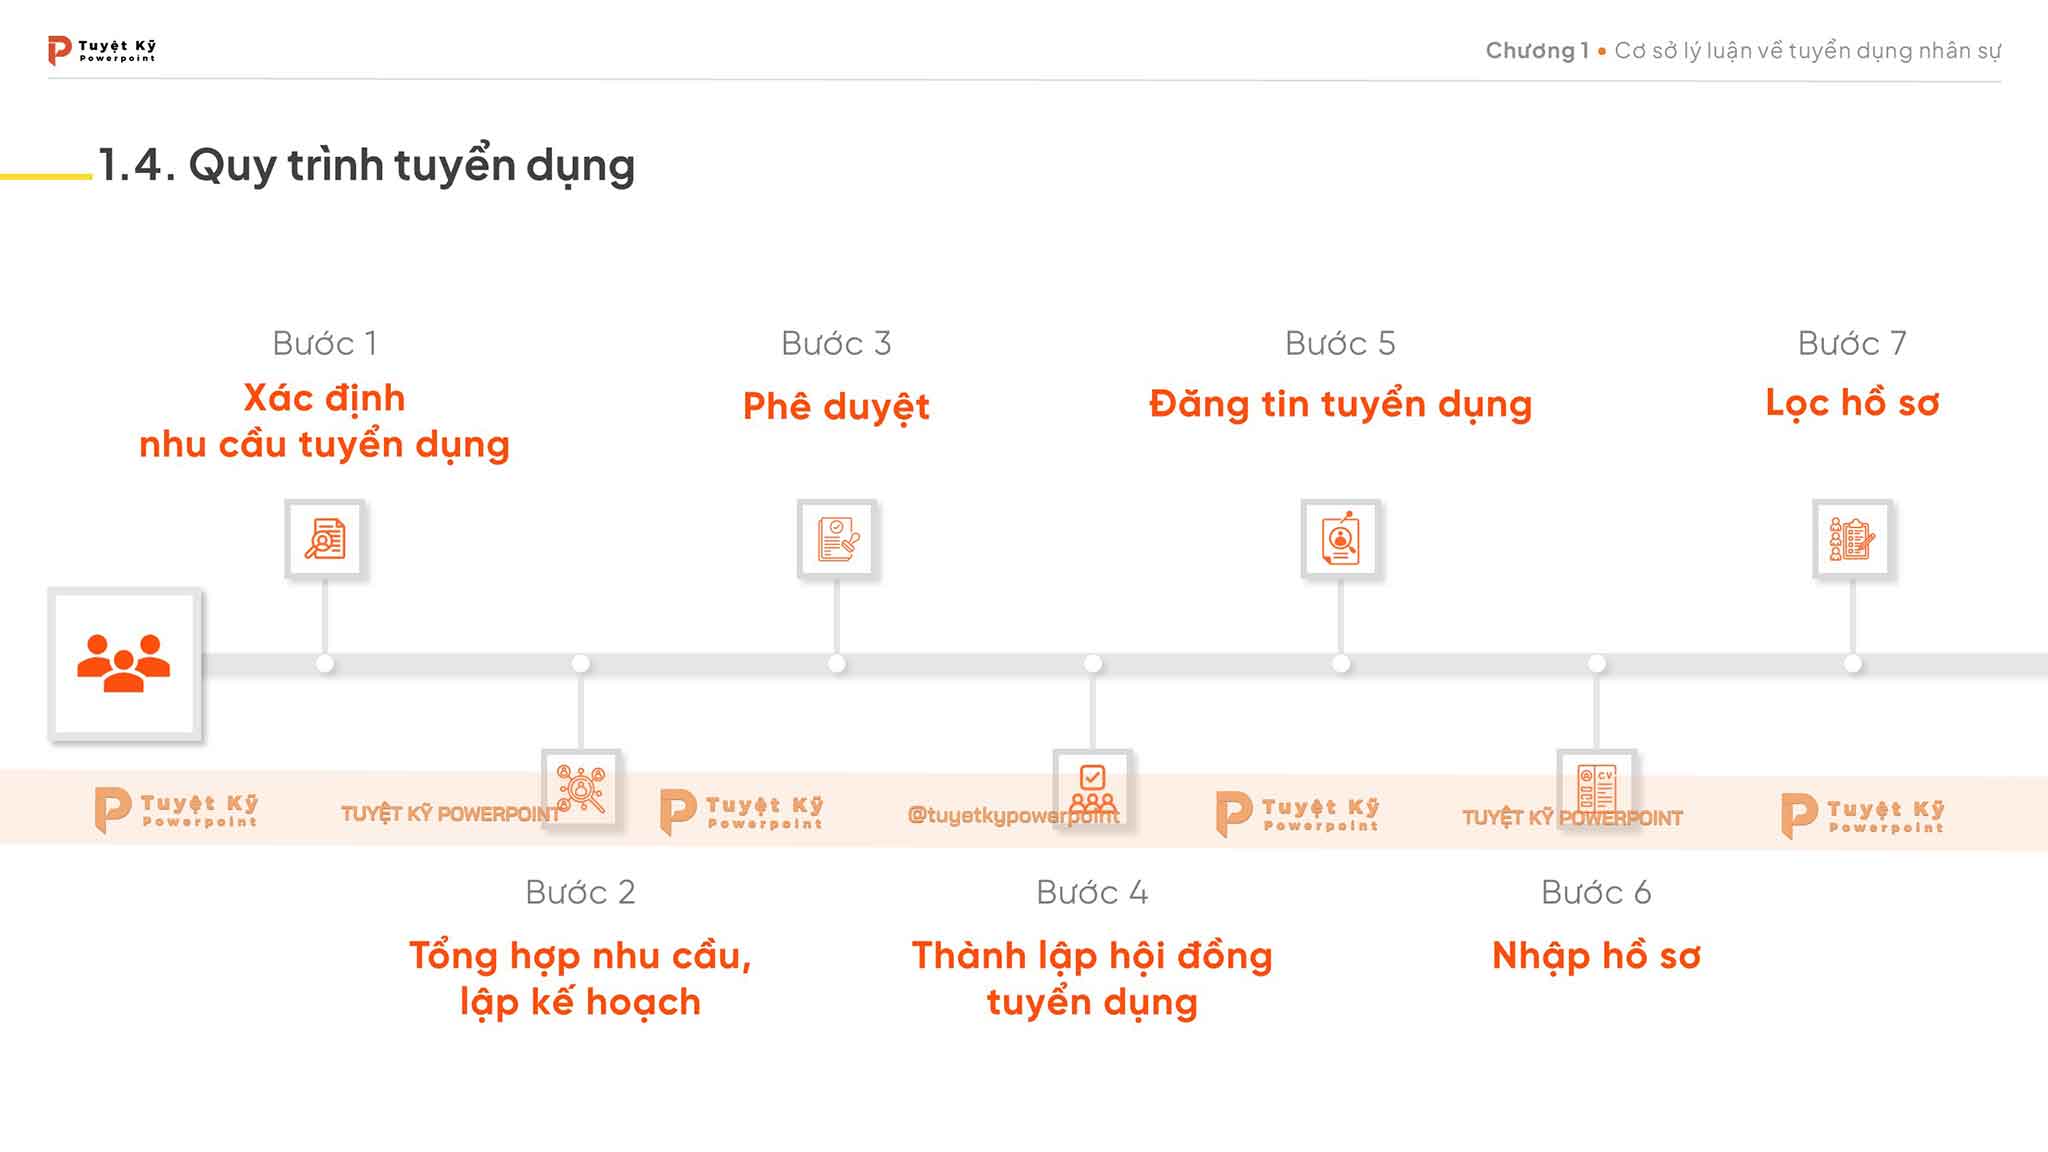2048x1152 pixels.
Task: Click the Tuyệt Kỹ Powerpoint logo in header
Action: click(x=101, y=50)
